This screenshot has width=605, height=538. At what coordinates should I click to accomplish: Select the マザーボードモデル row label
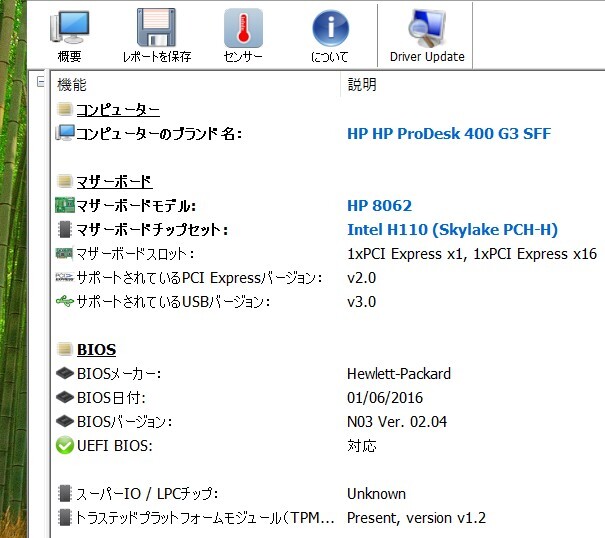point(136,206)
